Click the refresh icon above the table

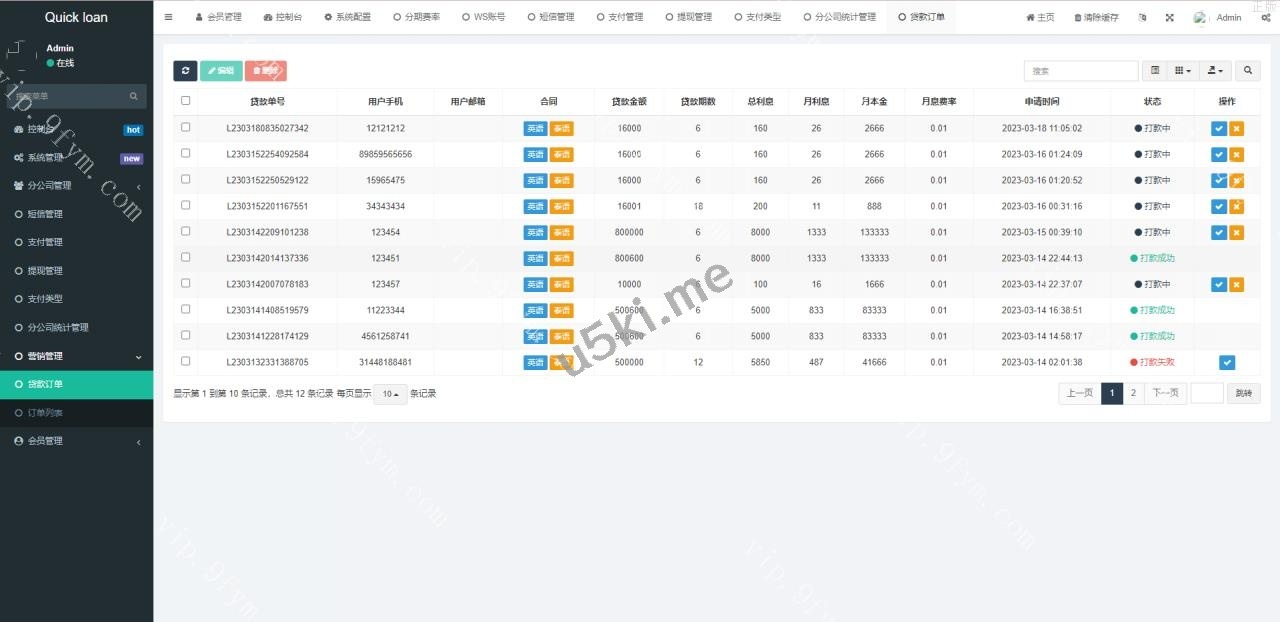coord(185,70)
